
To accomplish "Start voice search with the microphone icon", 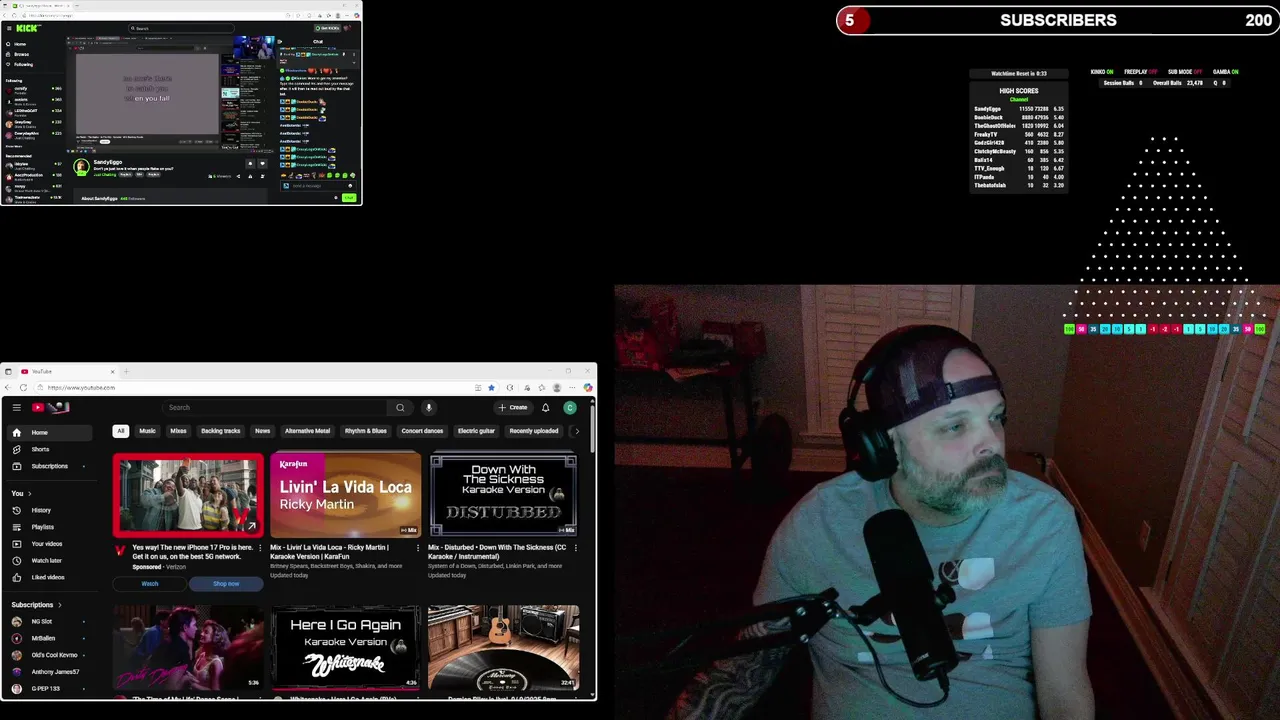I will pyautogui.click(x=428, y=407).
